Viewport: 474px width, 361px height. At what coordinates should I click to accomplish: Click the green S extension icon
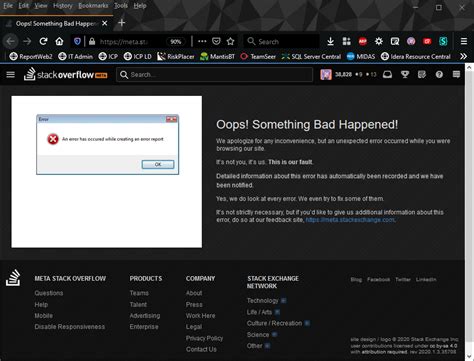pos(443,41)
